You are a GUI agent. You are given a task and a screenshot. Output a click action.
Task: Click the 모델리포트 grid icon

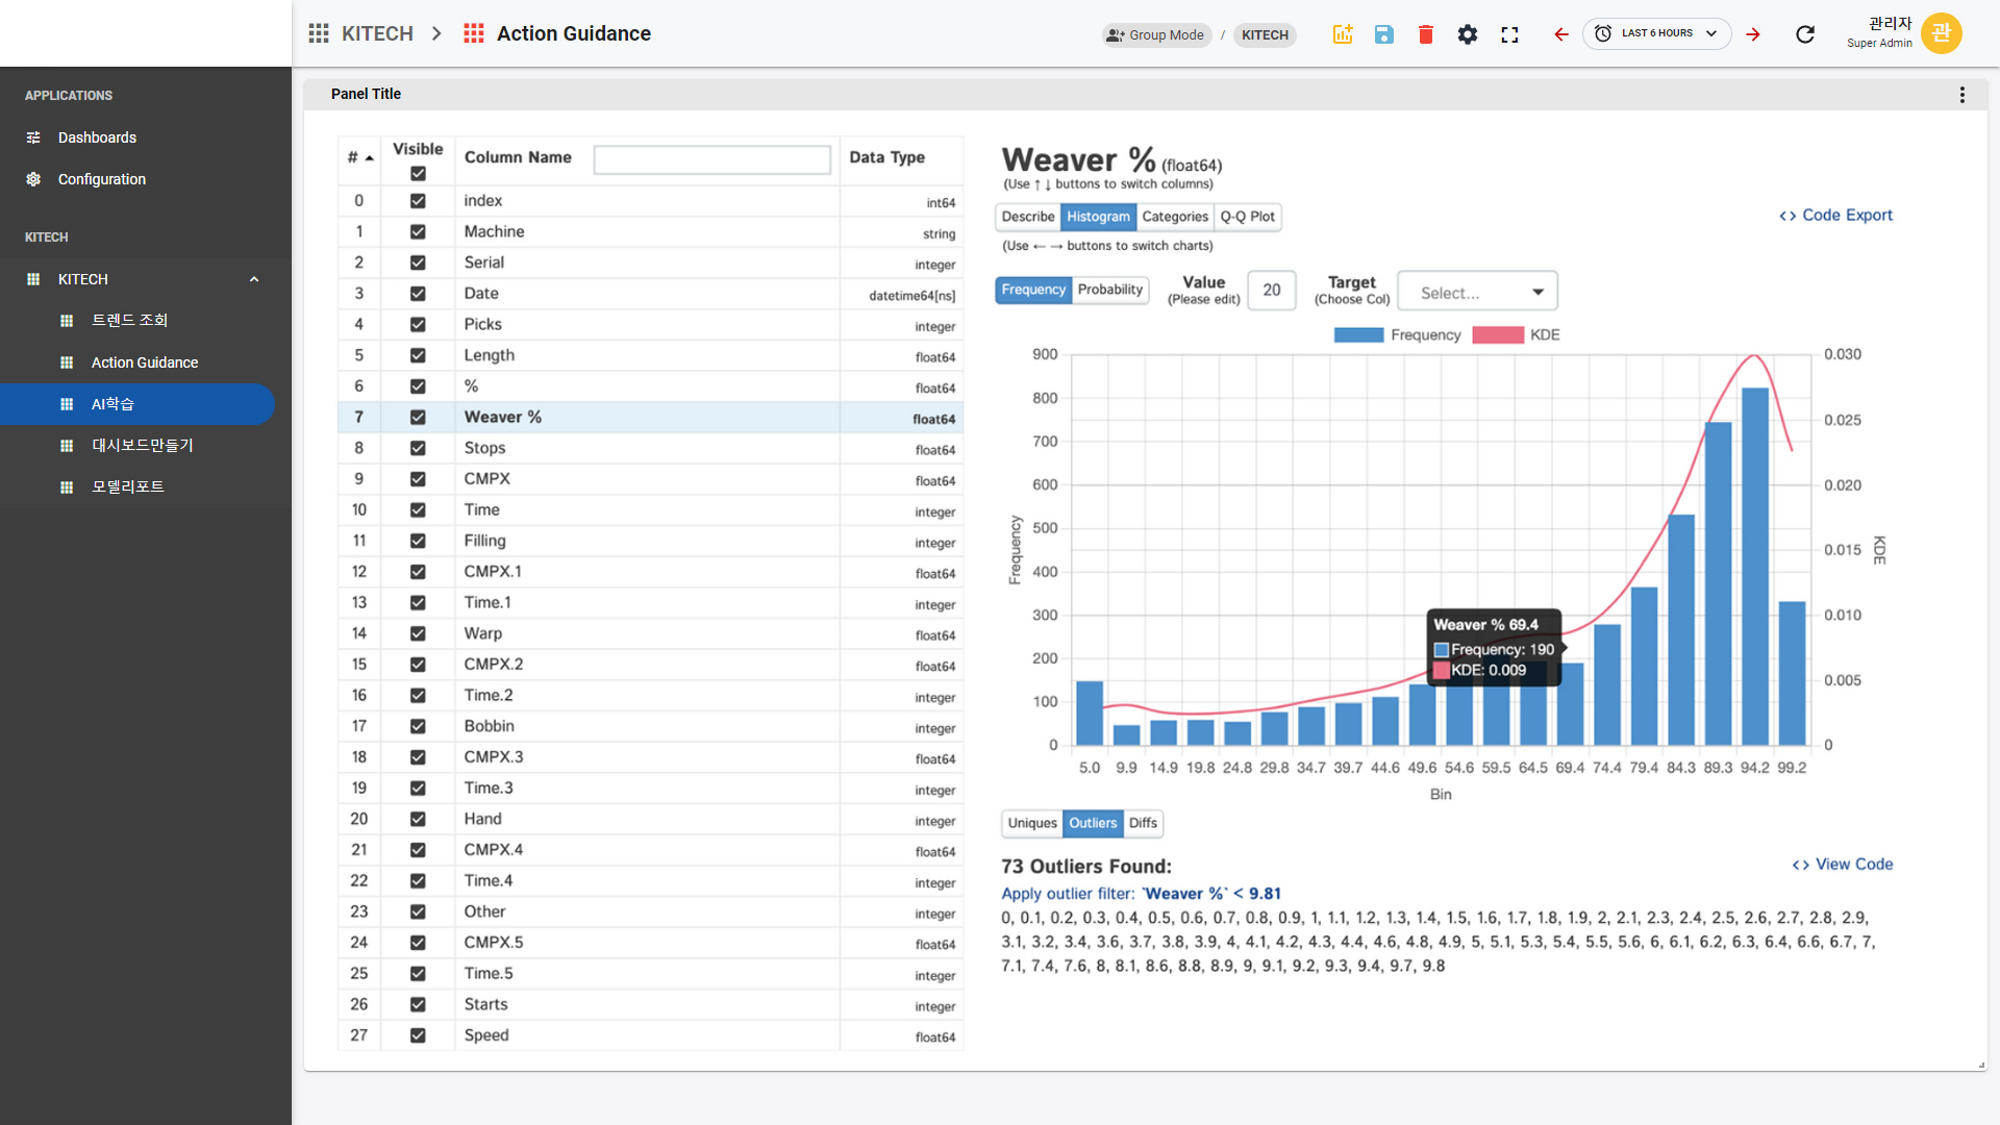click(67, 487)
